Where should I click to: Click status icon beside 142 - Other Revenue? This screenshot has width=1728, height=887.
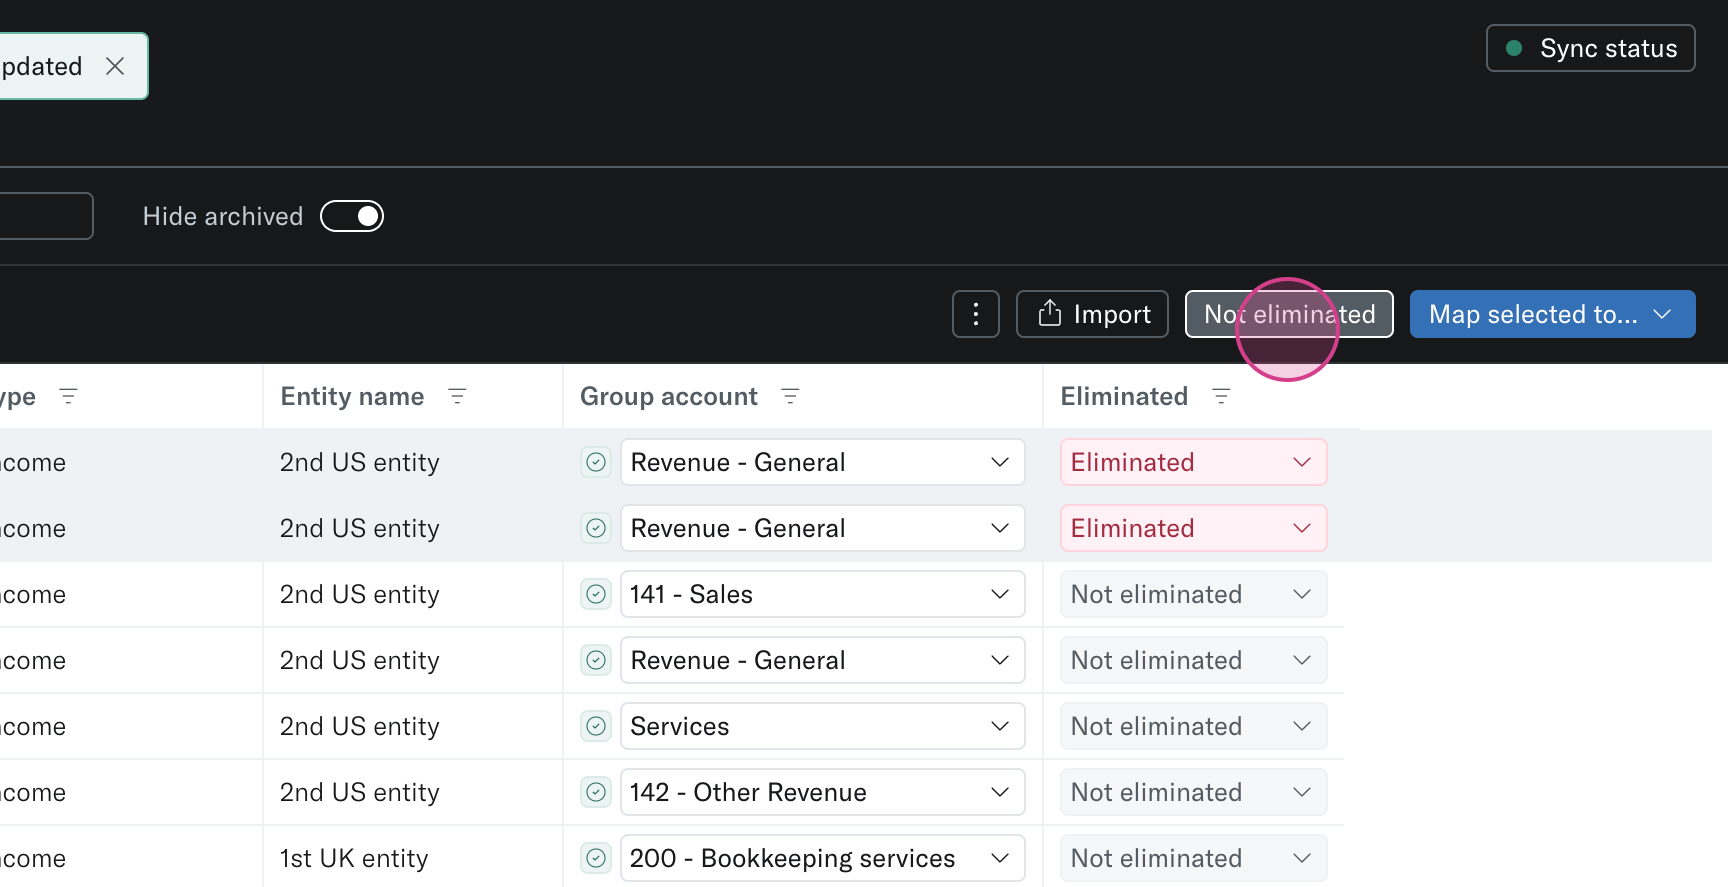click(596, 792)
